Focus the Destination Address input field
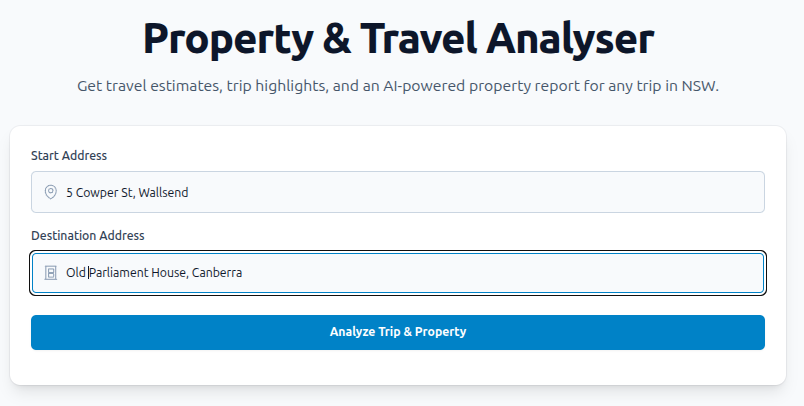 coord(500,272)
